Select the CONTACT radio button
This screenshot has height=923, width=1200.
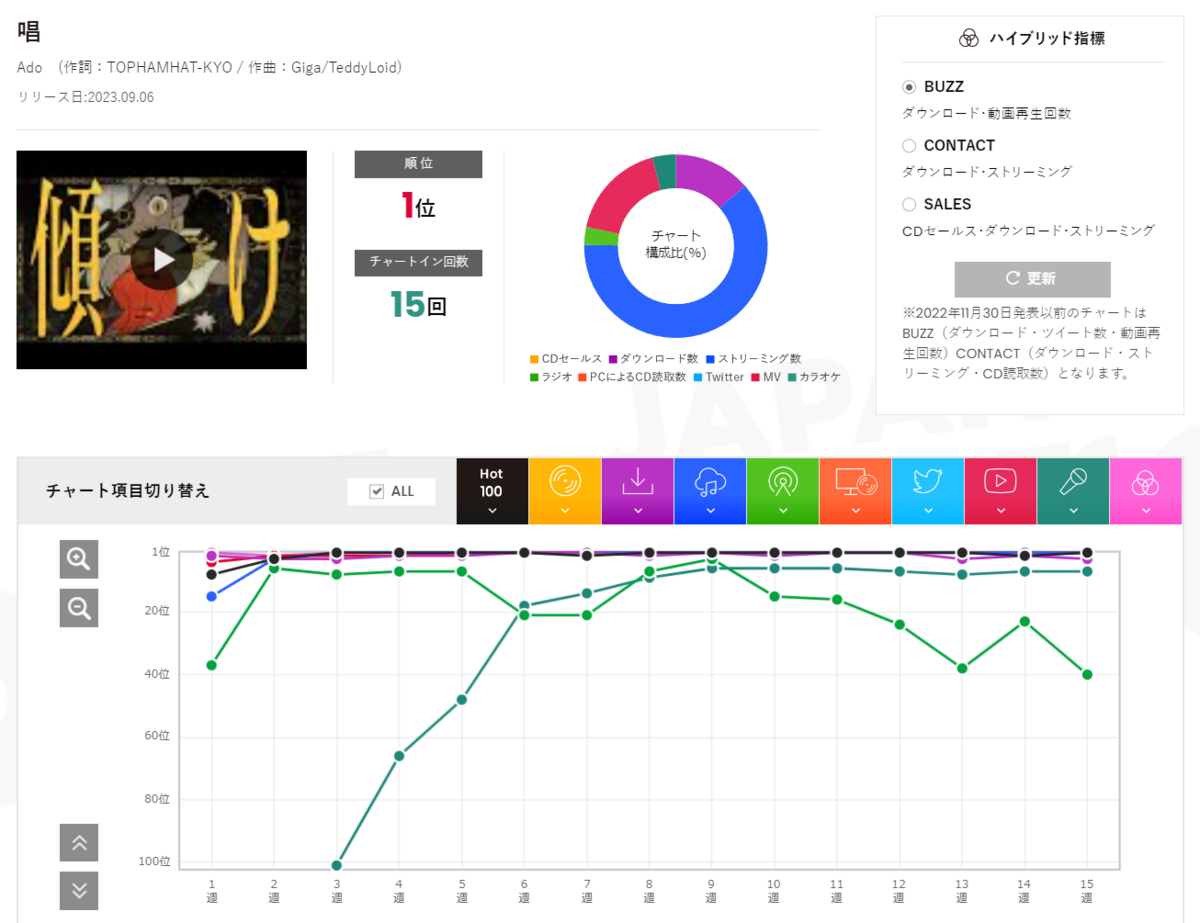909,146
